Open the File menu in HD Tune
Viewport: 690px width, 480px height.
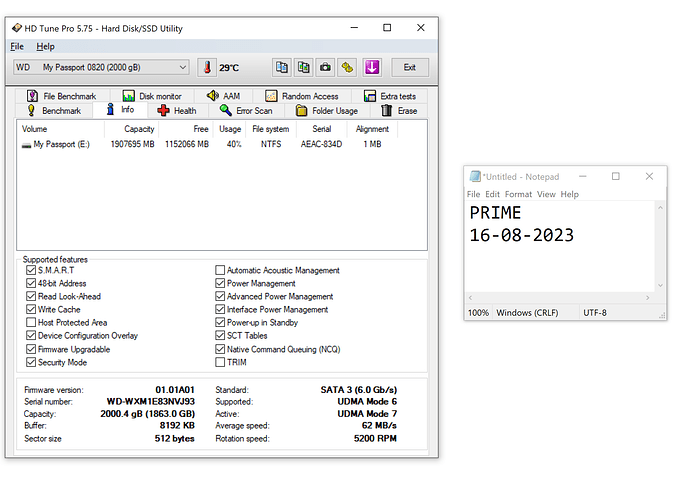click(17, 46)
